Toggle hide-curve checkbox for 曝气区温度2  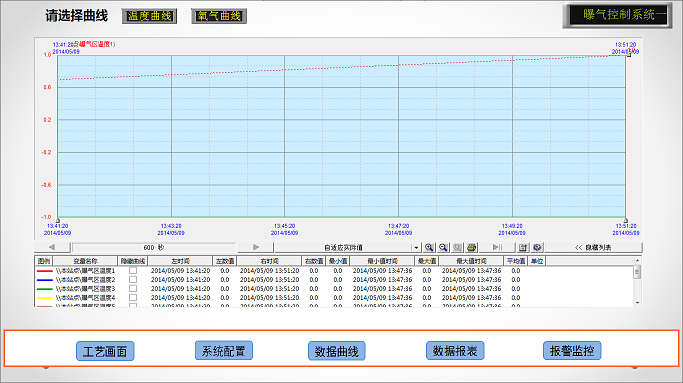pos(133,280)
